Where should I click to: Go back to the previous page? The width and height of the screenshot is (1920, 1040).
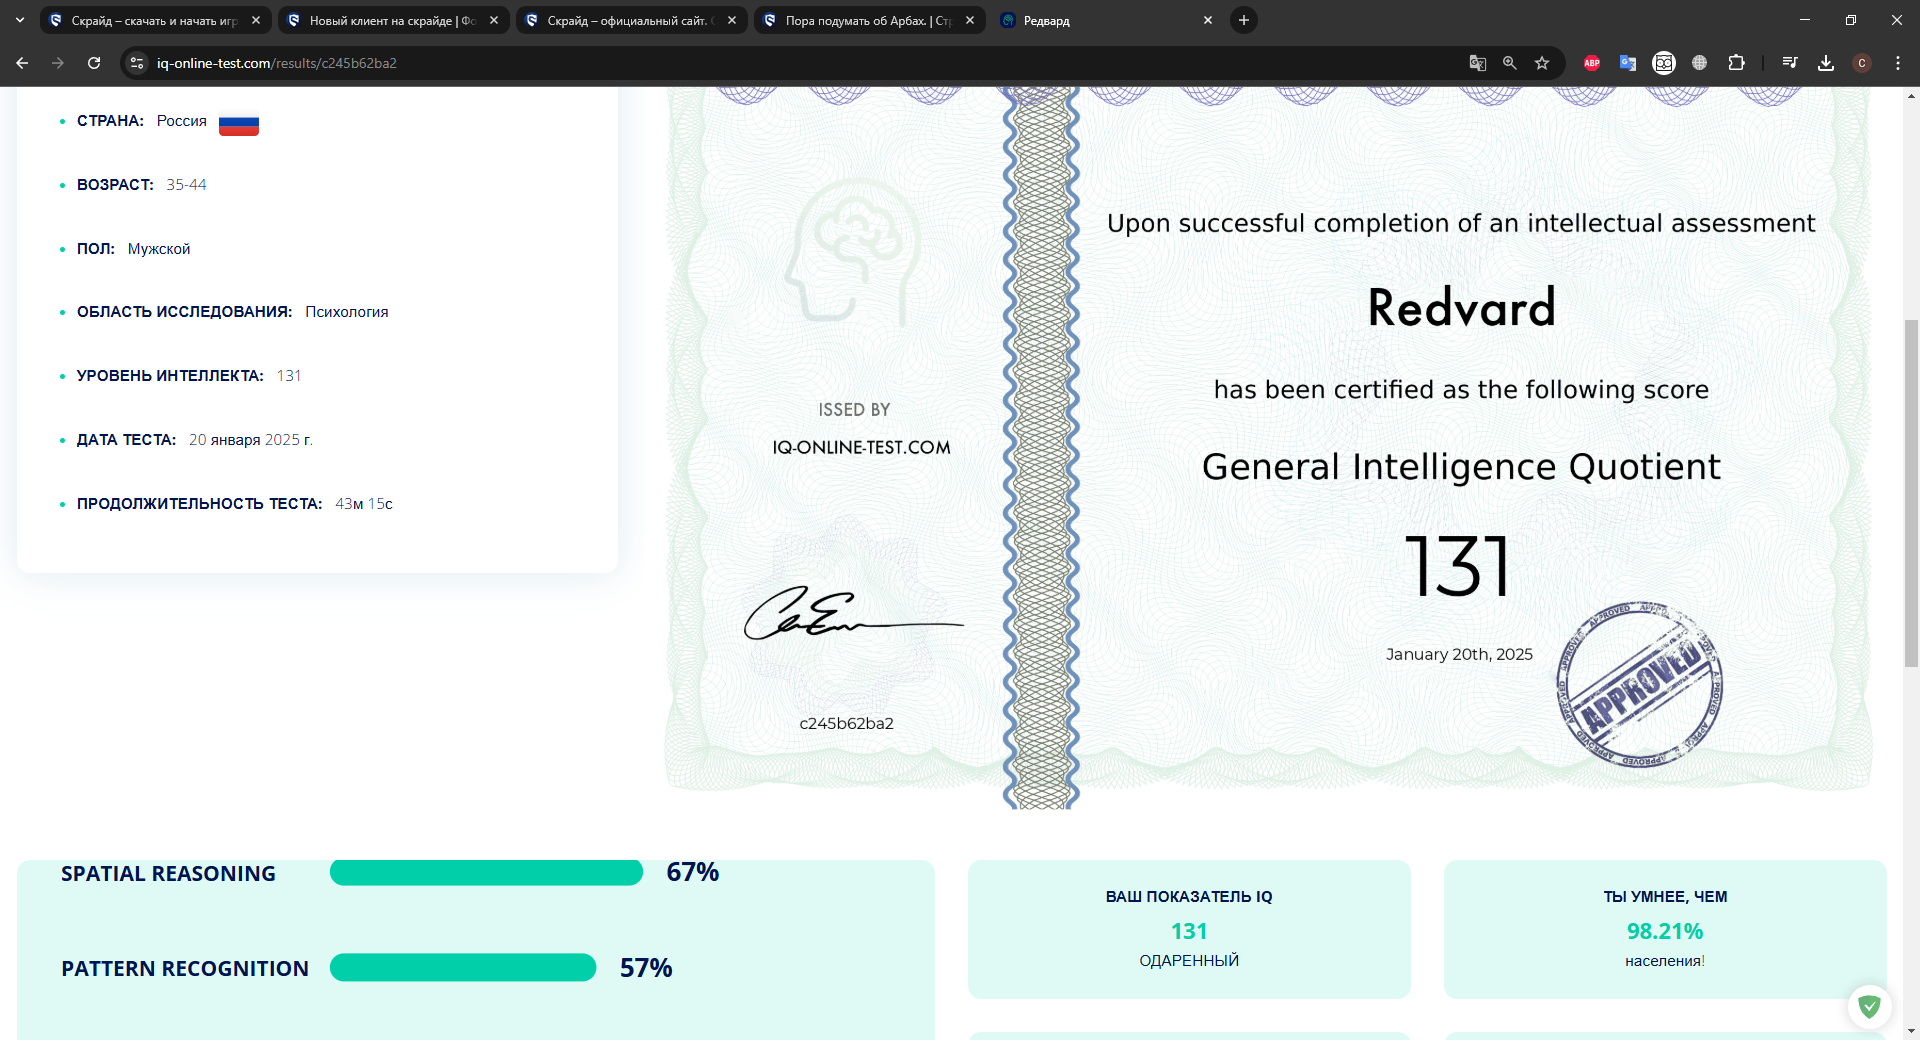click(x=22, y=63)
